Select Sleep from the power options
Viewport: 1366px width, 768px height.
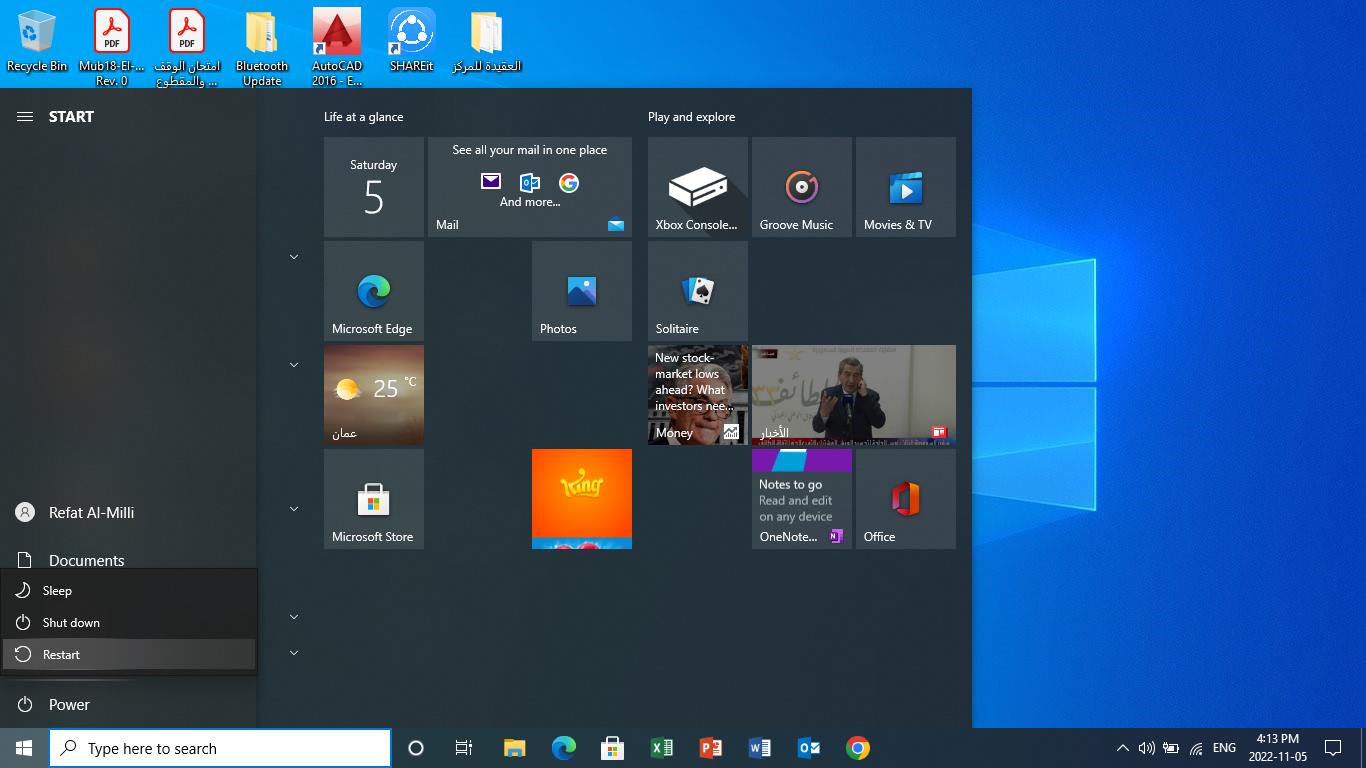57,591
